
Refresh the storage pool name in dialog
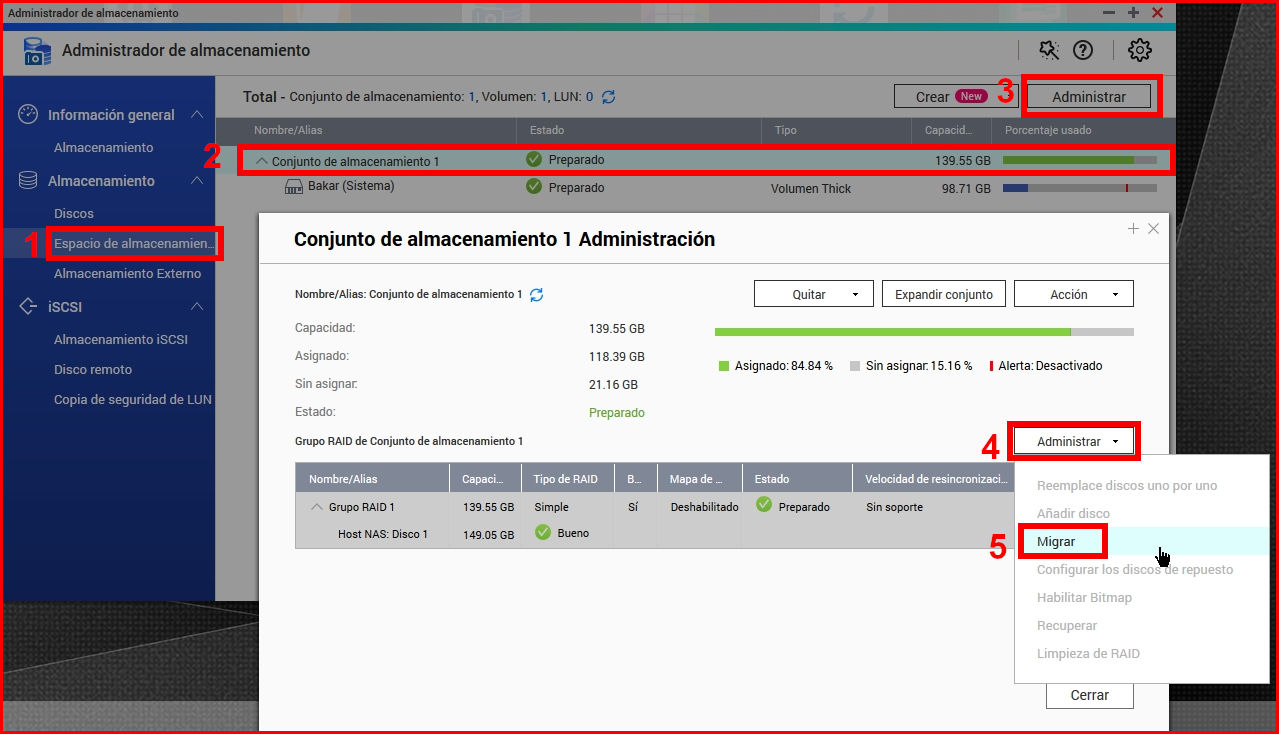tap(537, 295)
